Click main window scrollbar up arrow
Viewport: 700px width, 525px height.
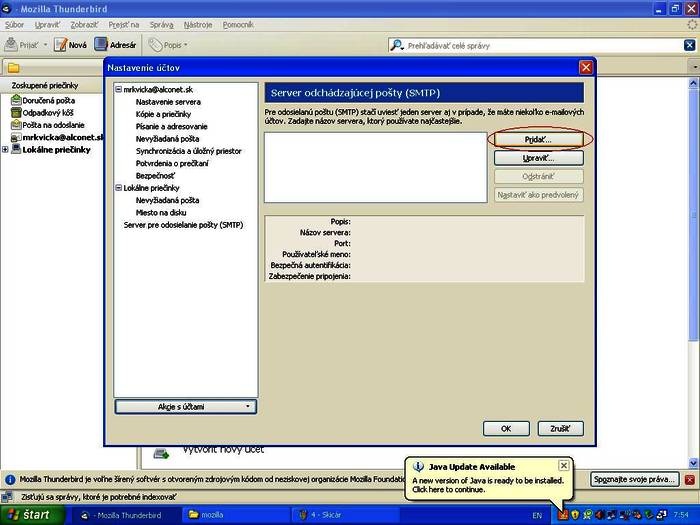[693, 83]
